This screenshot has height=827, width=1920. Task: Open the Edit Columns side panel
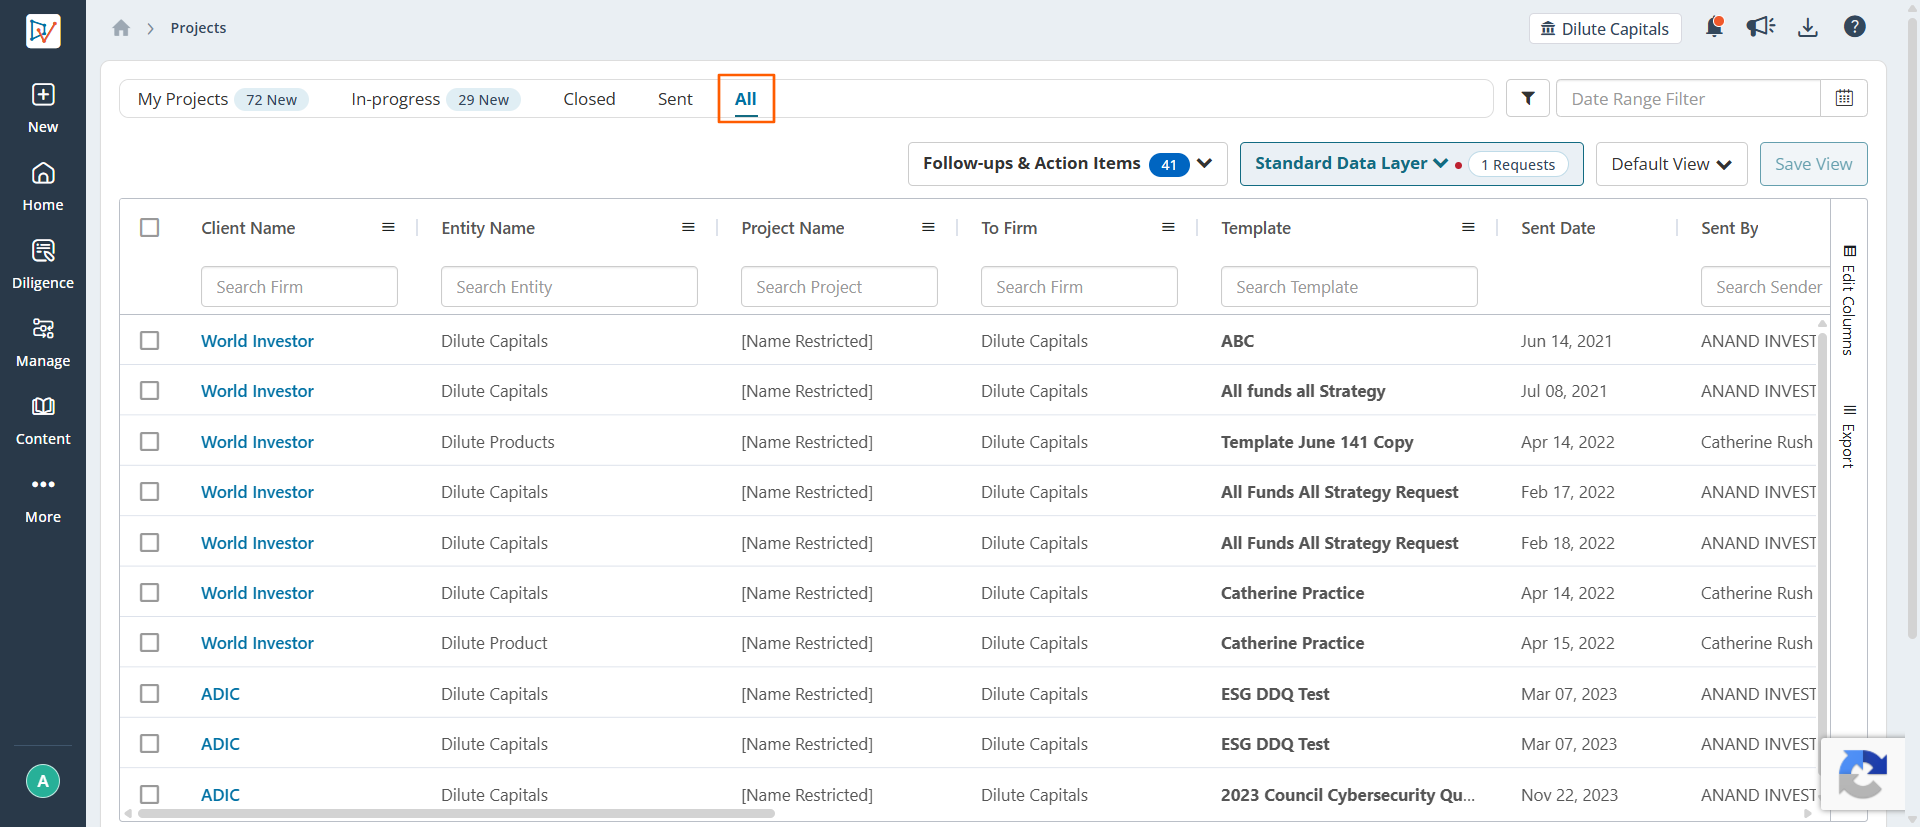click(1849, 300)
